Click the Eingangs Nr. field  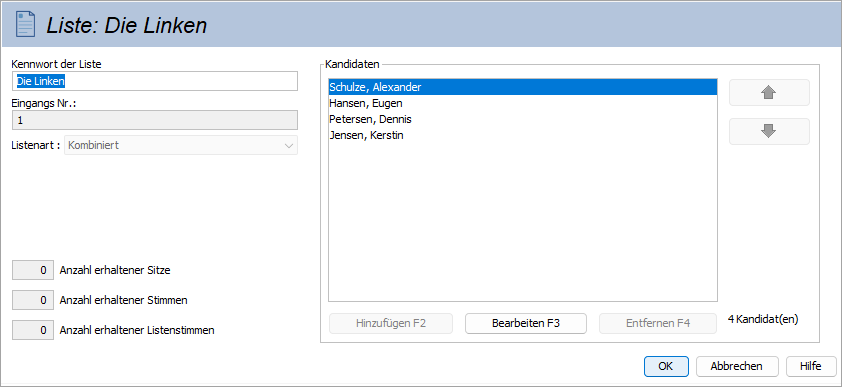coord(155,120)
